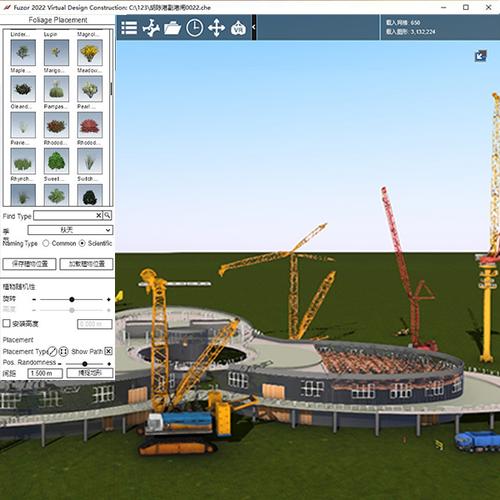Click the 1.500 m spacing field
This screenshot has width=500, height=500.
pos(45,373)
